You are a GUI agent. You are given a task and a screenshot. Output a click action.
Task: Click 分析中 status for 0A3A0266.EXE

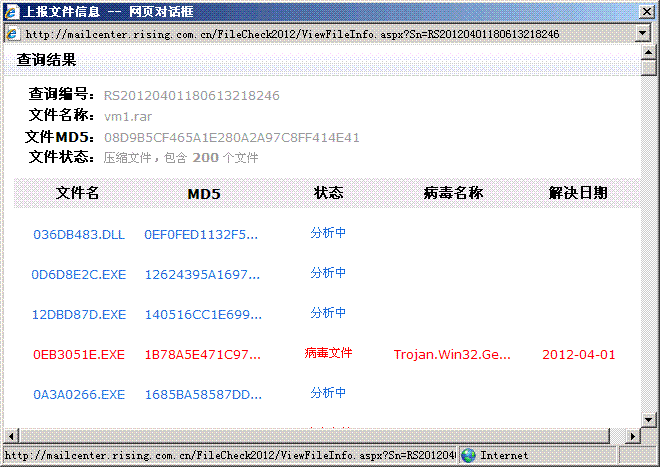(328, 393)
